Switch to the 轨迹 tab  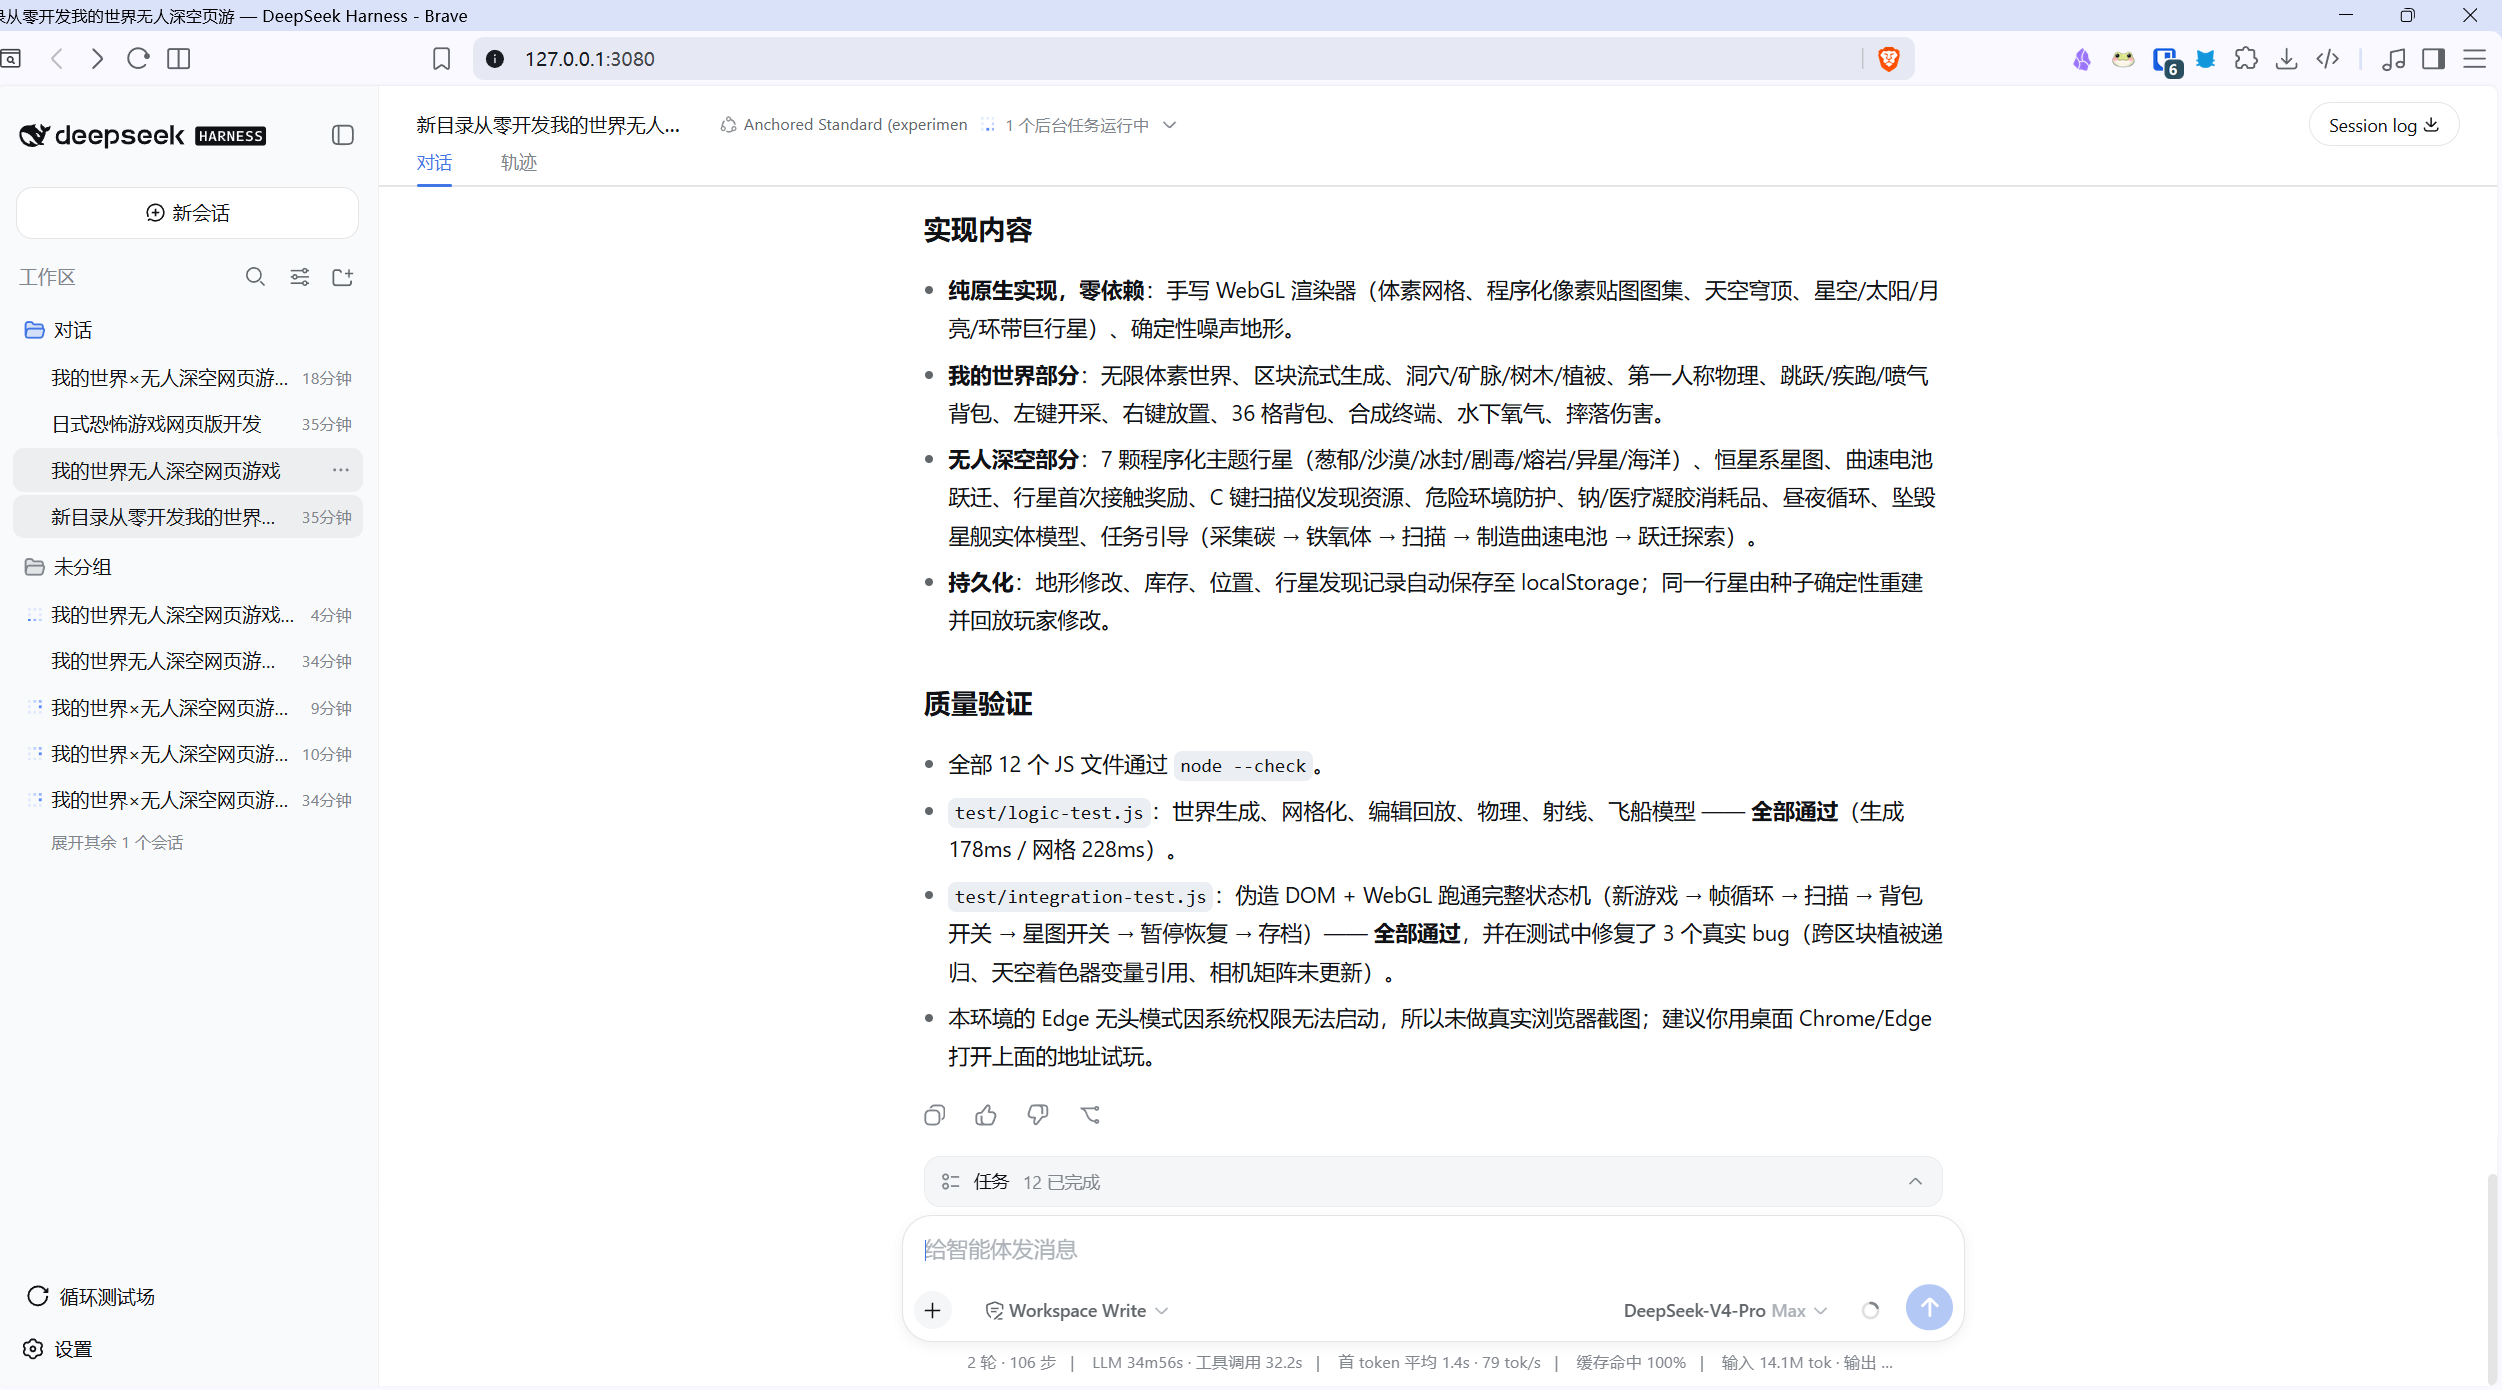pyautogui.click(x=519, y=163)
